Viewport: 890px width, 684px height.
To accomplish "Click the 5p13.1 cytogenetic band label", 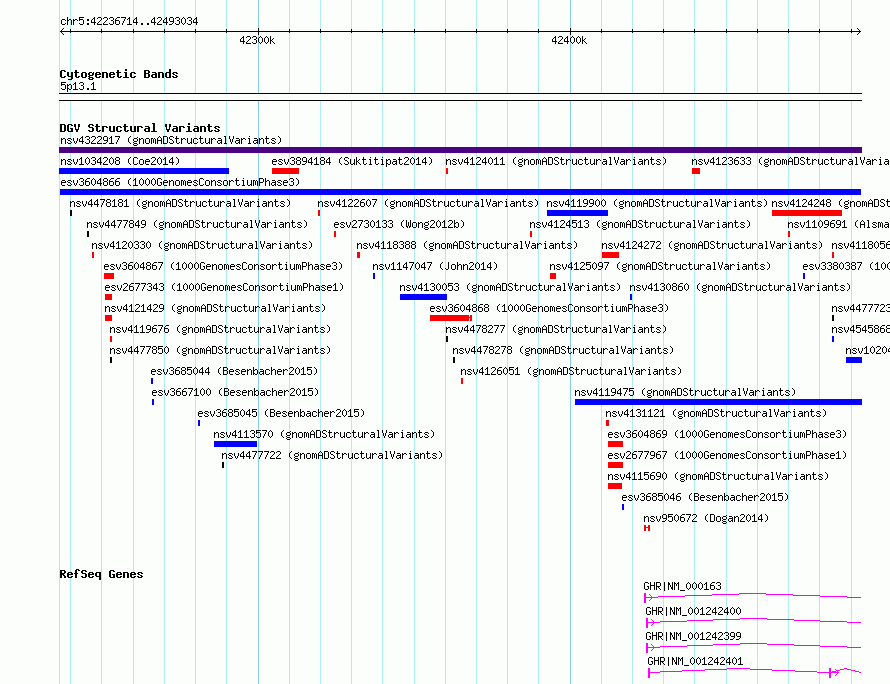I will (x=78, y=86).
